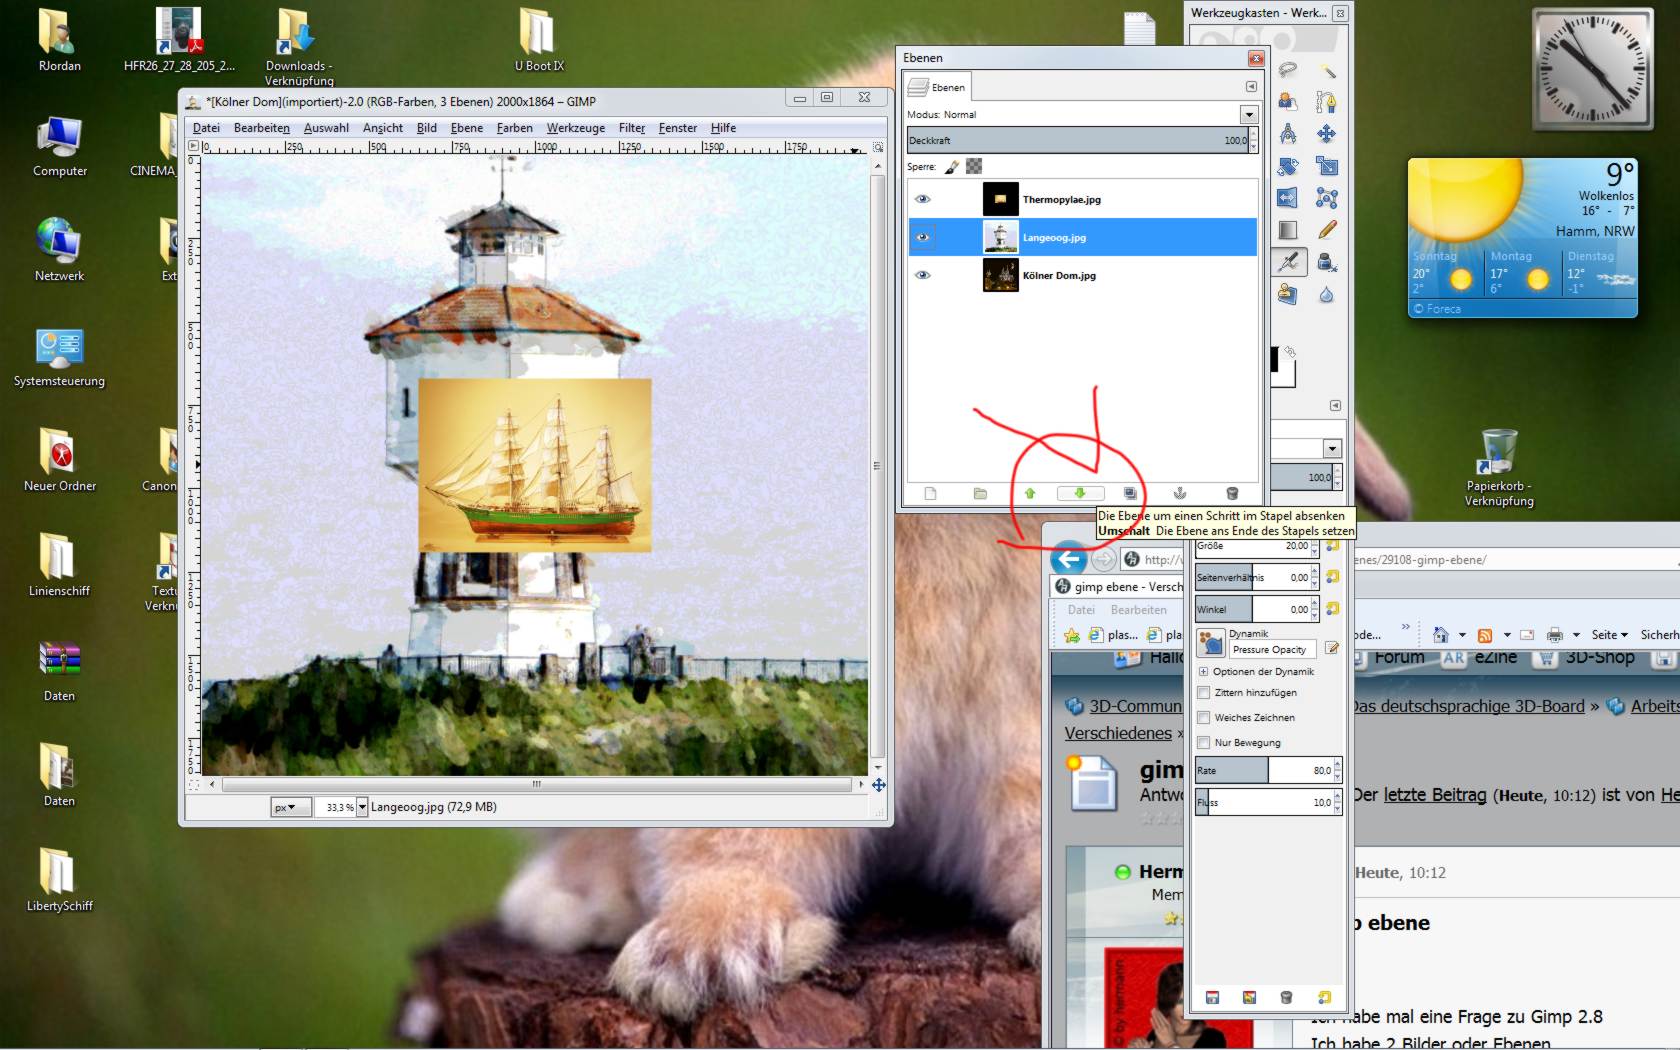Select the Fuzzy Select magic wand tool

click(x=1327, y=70)
